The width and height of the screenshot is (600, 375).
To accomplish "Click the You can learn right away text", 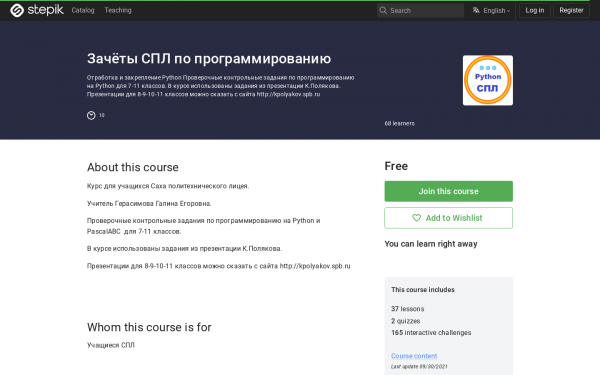I will tap(431, 244).
